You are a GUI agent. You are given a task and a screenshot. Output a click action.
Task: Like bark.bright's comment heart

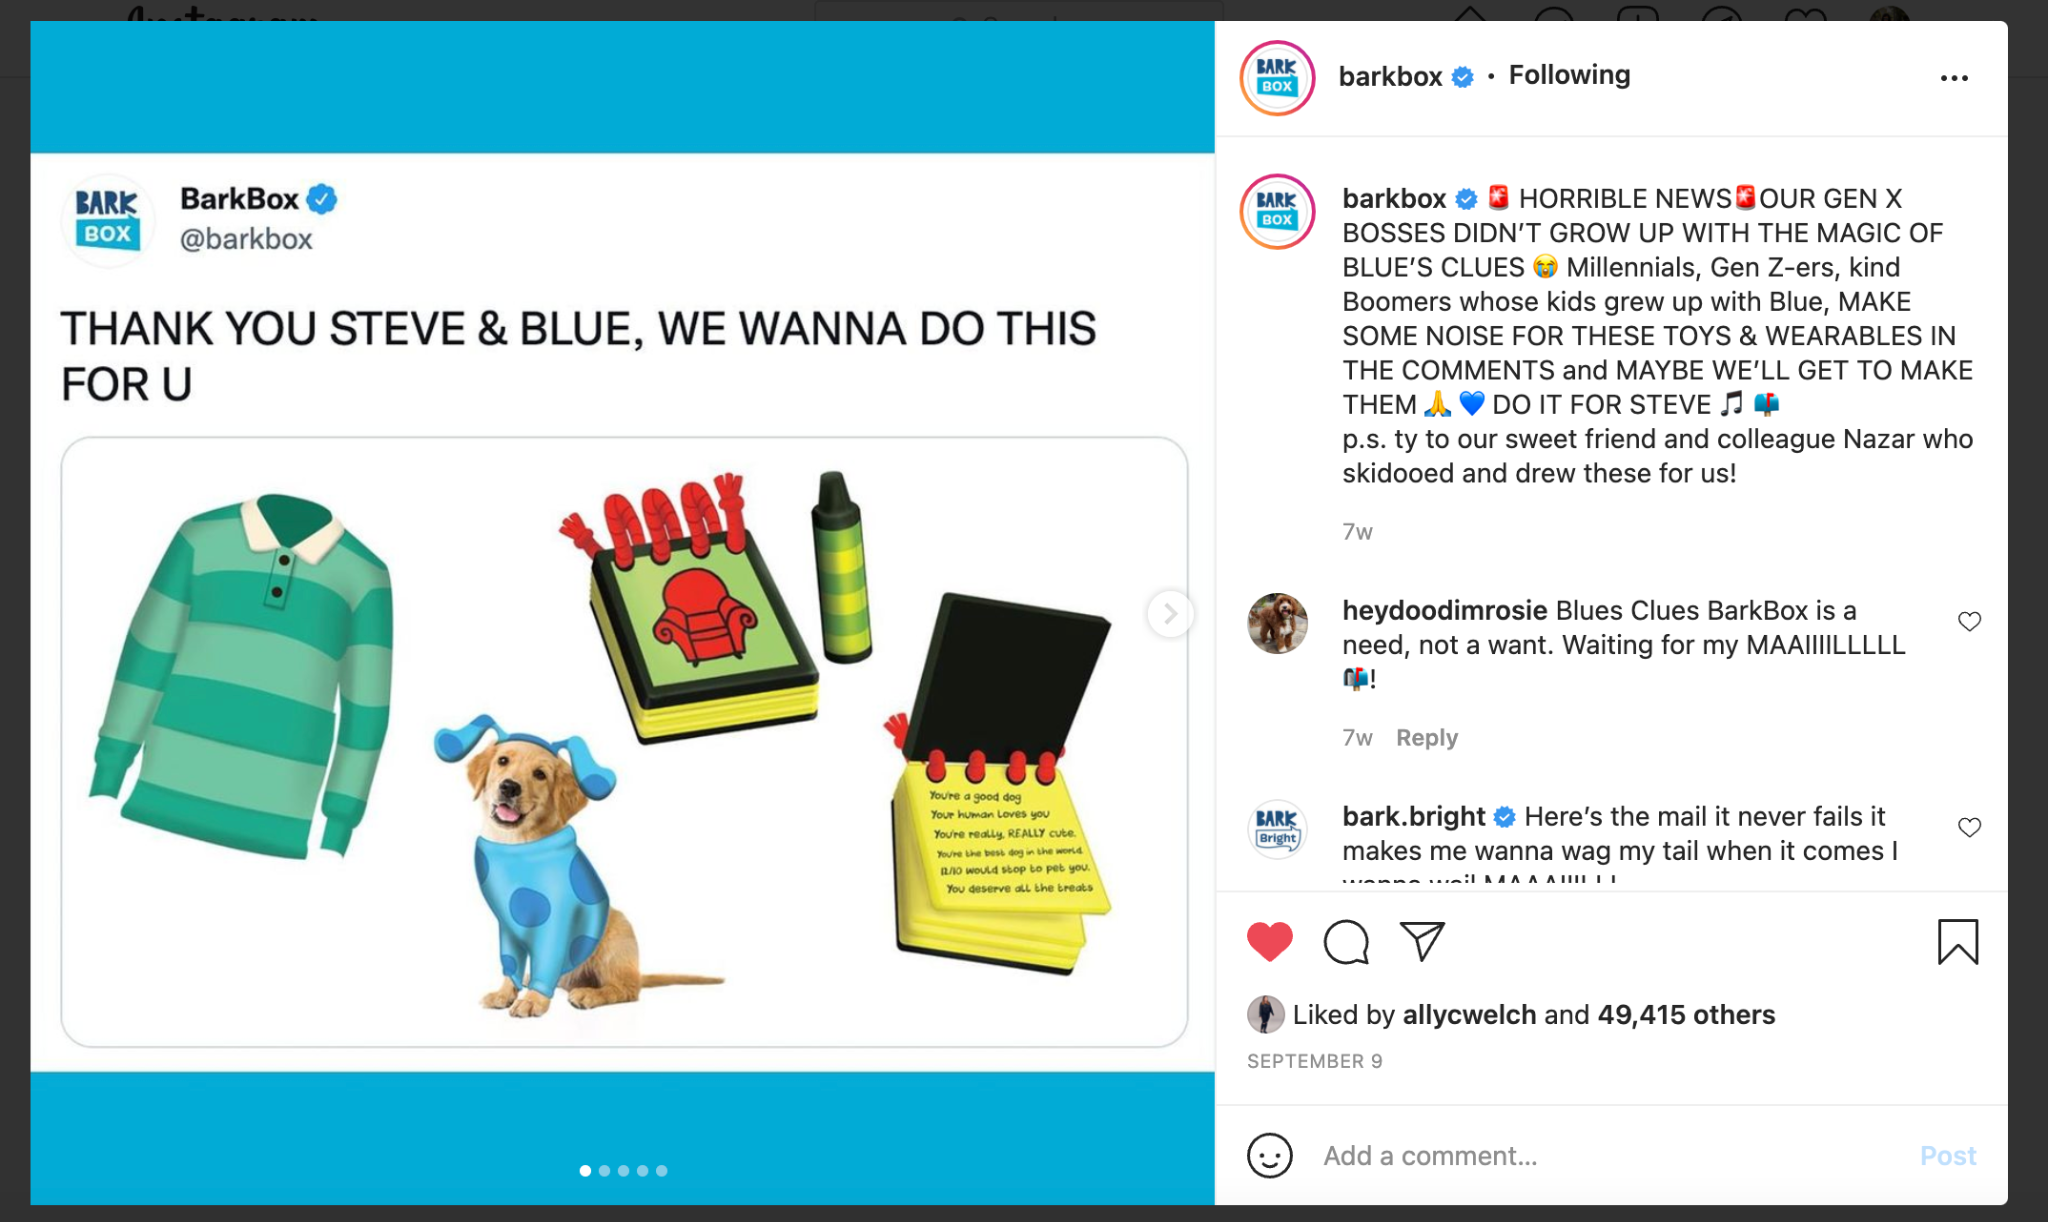click(x=1969, y=828)
